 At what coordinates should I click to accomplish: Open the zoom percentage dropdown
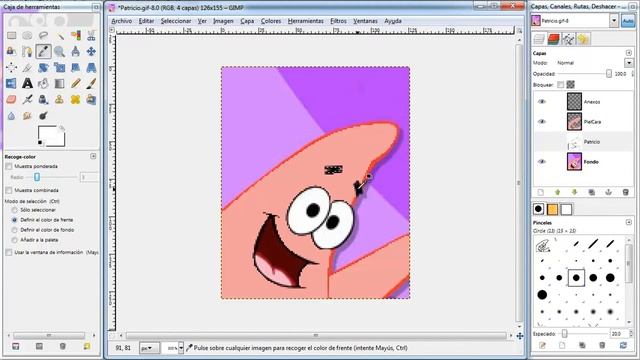181,348
